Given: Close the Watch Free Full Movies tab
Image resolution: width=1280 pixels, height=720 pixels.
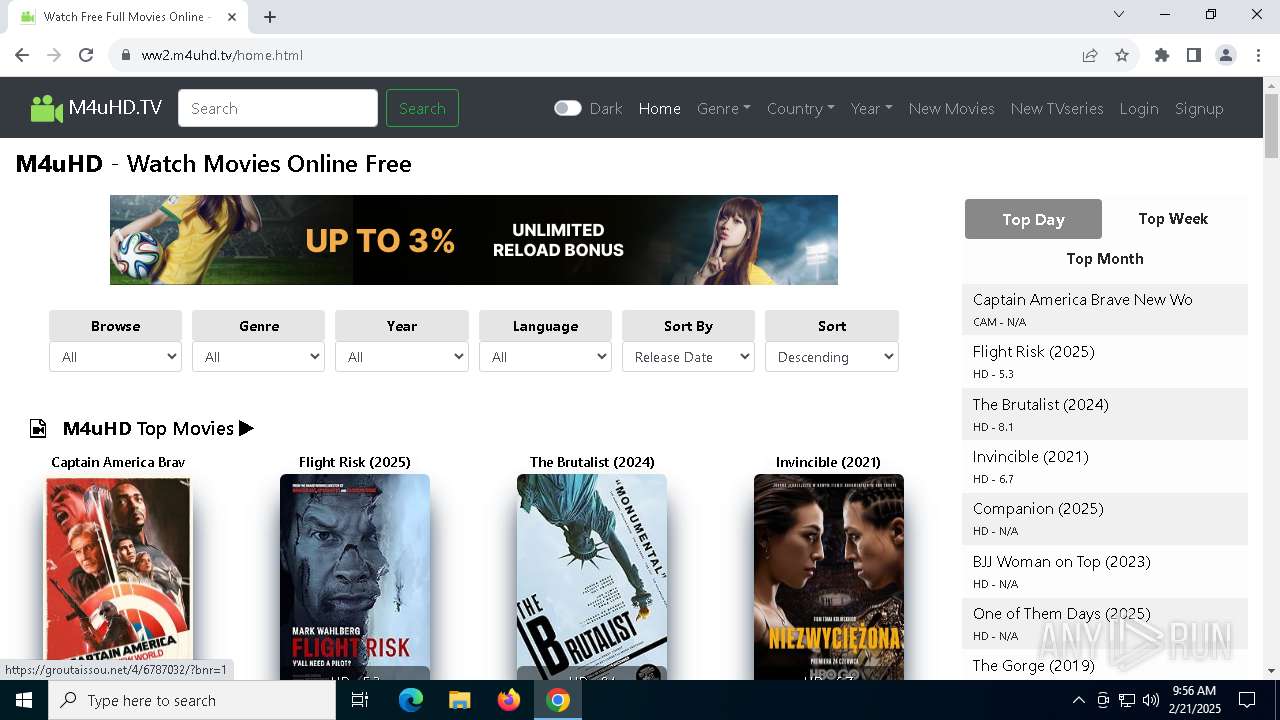Looking at the screenshot, I should pyautogui.click(x=232, y=17).
